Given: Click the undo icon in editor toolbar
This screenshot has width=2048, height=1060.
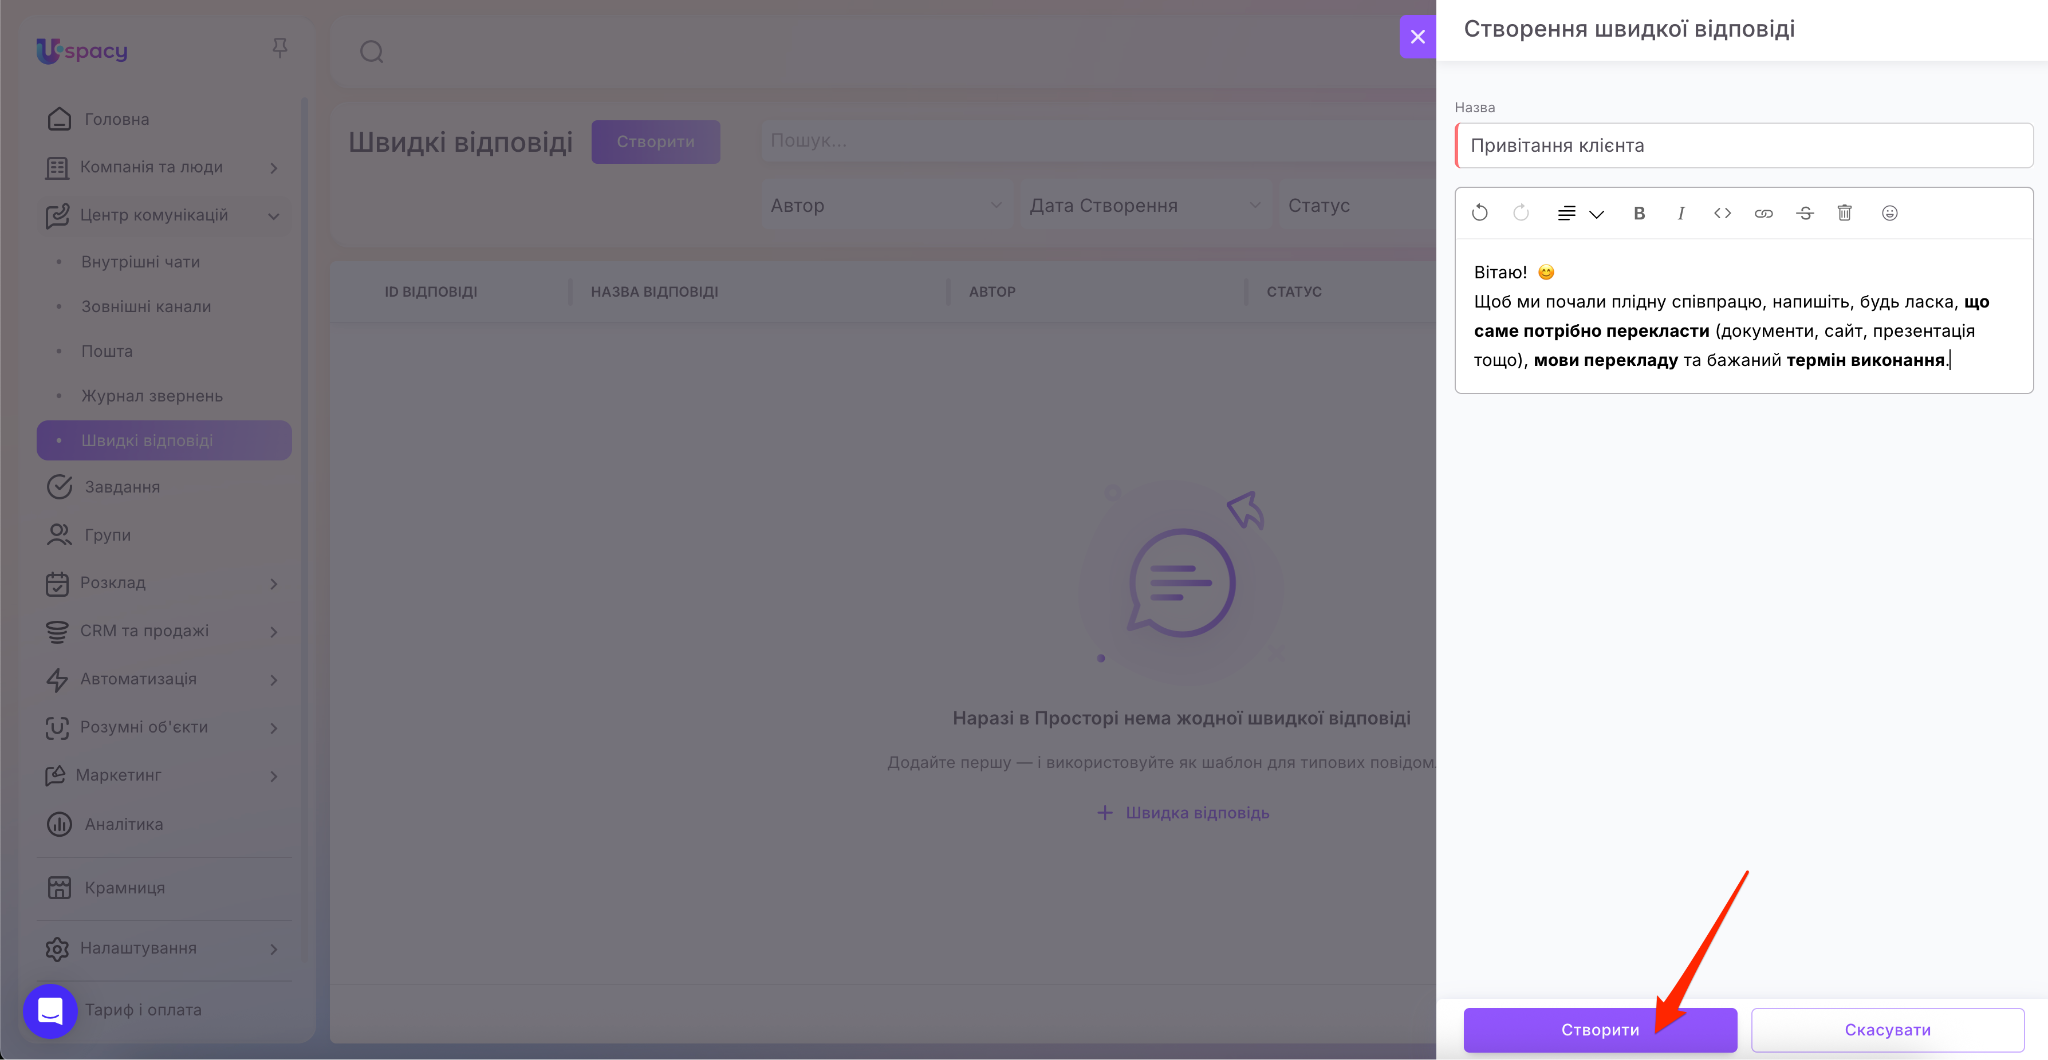Looking at the screenshot, I should pyautogui.click(x=1480, y=213).
